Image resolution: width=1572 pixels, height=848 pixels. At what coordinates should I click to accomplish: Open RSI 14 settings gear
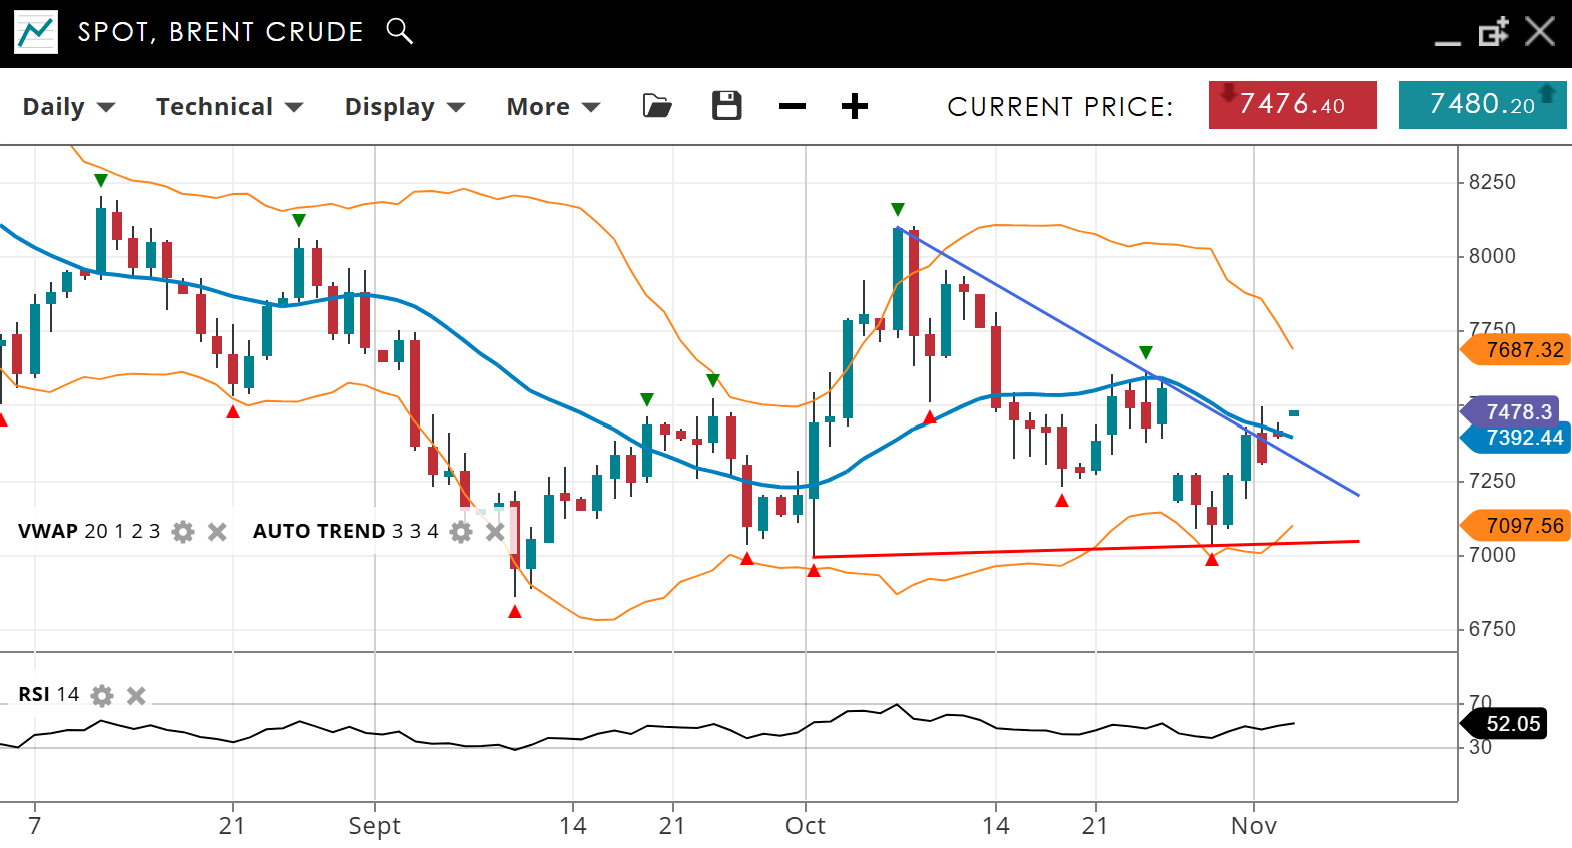[x=102, y=695]
